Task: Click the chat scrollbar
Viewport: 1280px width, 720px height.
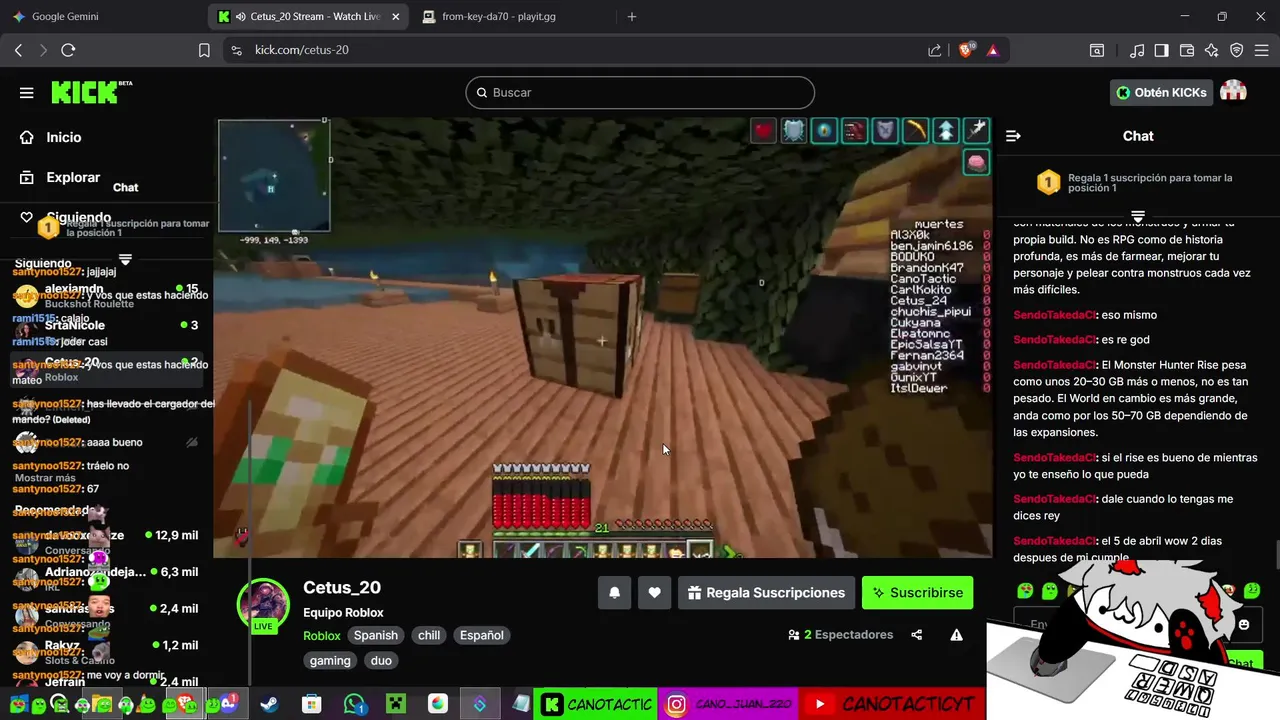Action: tap(1276, 553)
